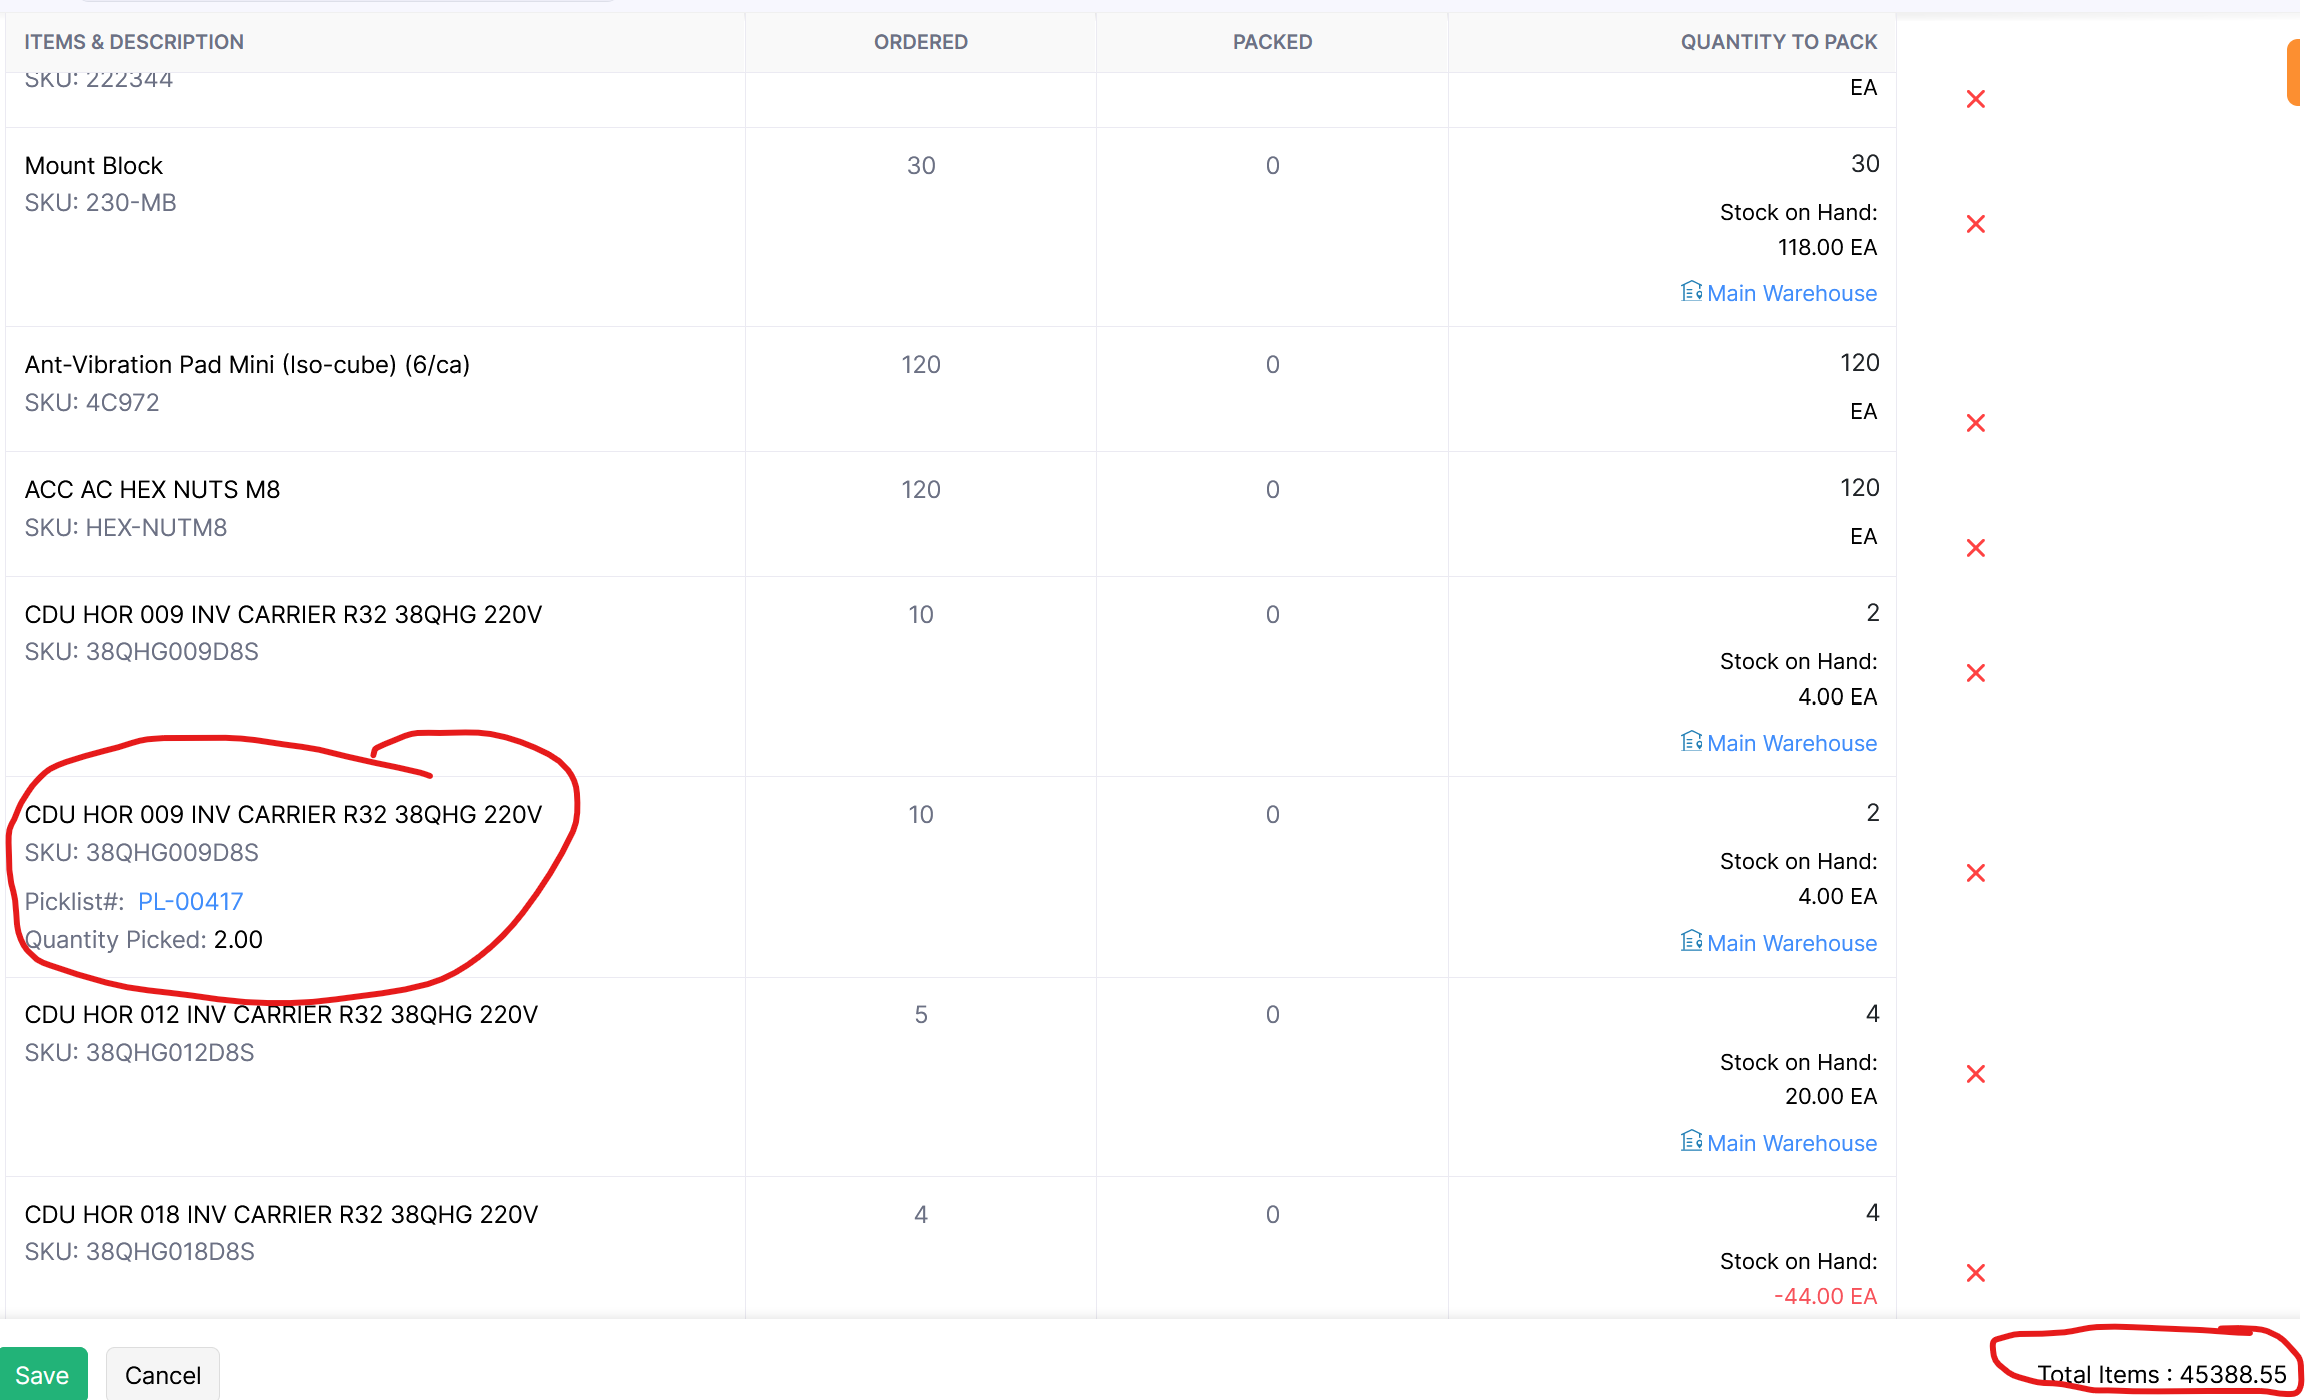Delete Ant-Vibration Pad Mini row using X icon
Viewport: 2306px width, 1400px height.
coord(1975,423)
